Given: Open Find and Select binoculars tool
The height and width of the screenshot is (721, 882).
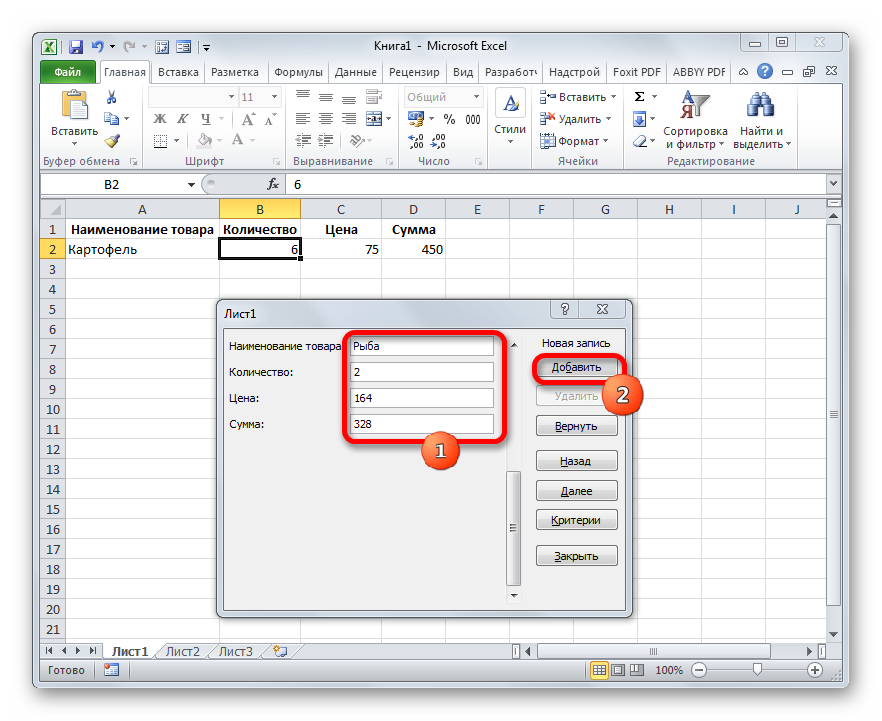Looking at the screenshot, I should [762, 120].
